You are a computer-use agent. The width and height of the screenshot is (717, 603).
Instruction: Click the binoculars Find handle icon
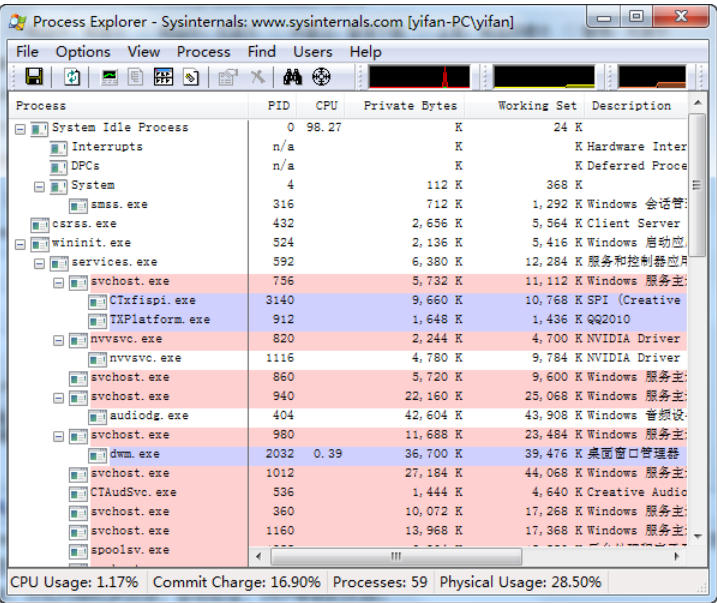pyautogui.click(x=293, y=77)
